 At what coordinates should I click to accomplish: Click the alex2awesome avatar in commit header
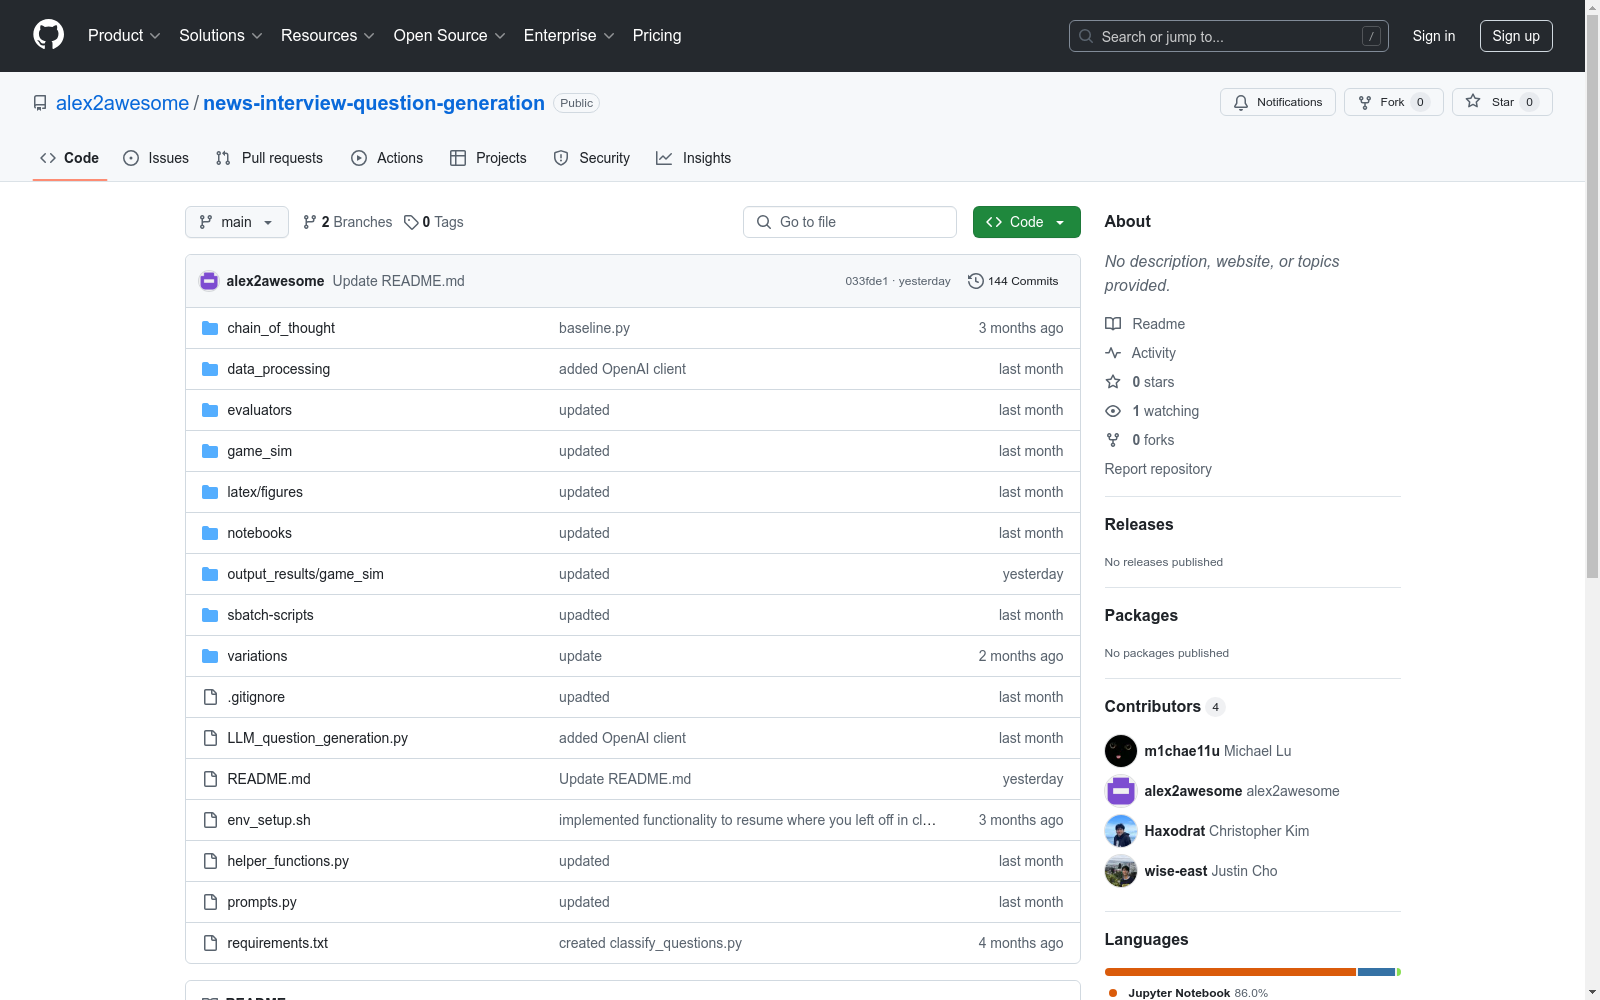(x=209, y=281)
